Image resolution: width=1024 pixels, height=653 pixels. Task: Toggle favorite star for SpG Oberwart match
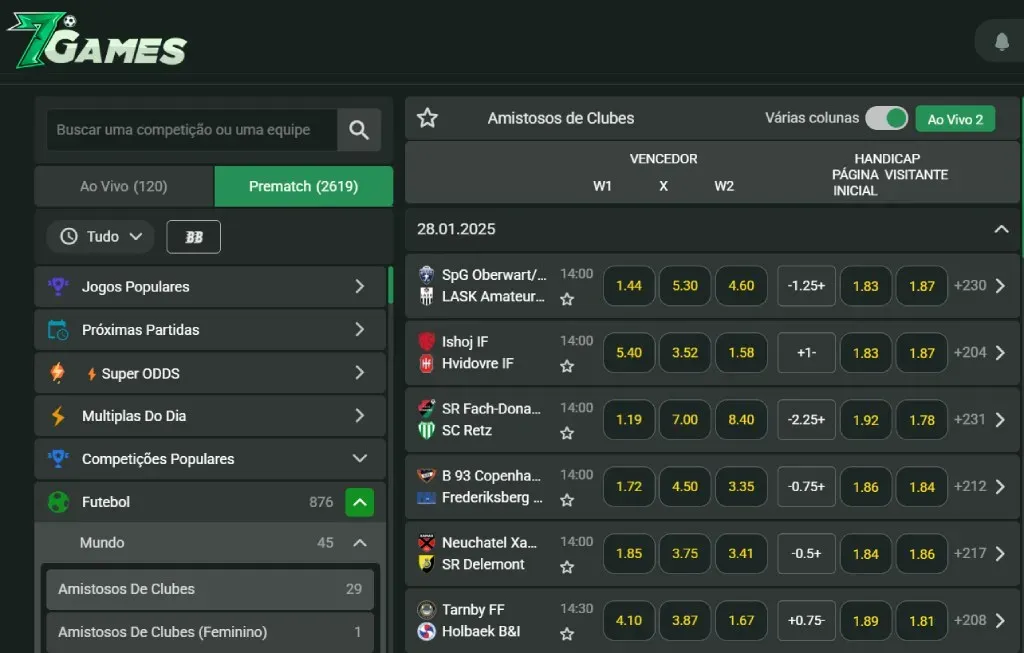click(567, 299)
